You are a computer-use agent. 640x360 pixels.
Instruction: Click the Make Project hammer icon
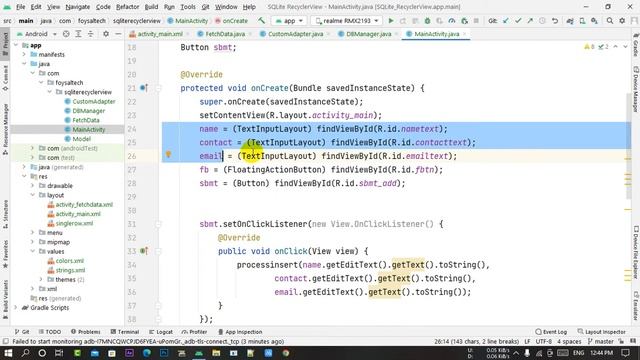tap(262, 20)
